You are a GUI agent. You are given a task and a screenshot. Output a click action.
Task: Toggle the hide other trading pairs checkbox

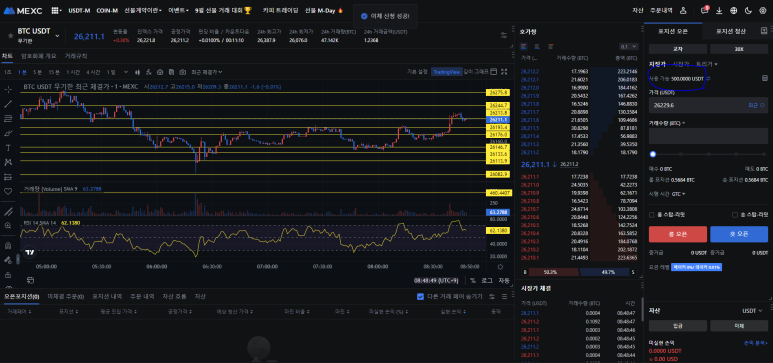[421, 296]
